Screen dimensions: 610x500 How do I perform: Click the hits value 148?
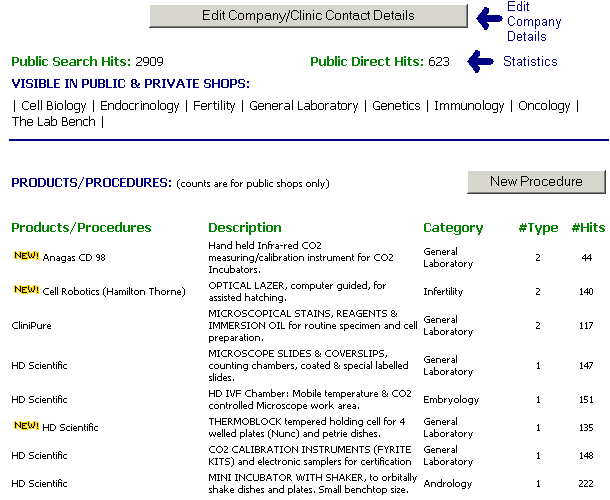click(x=586, y=456)
